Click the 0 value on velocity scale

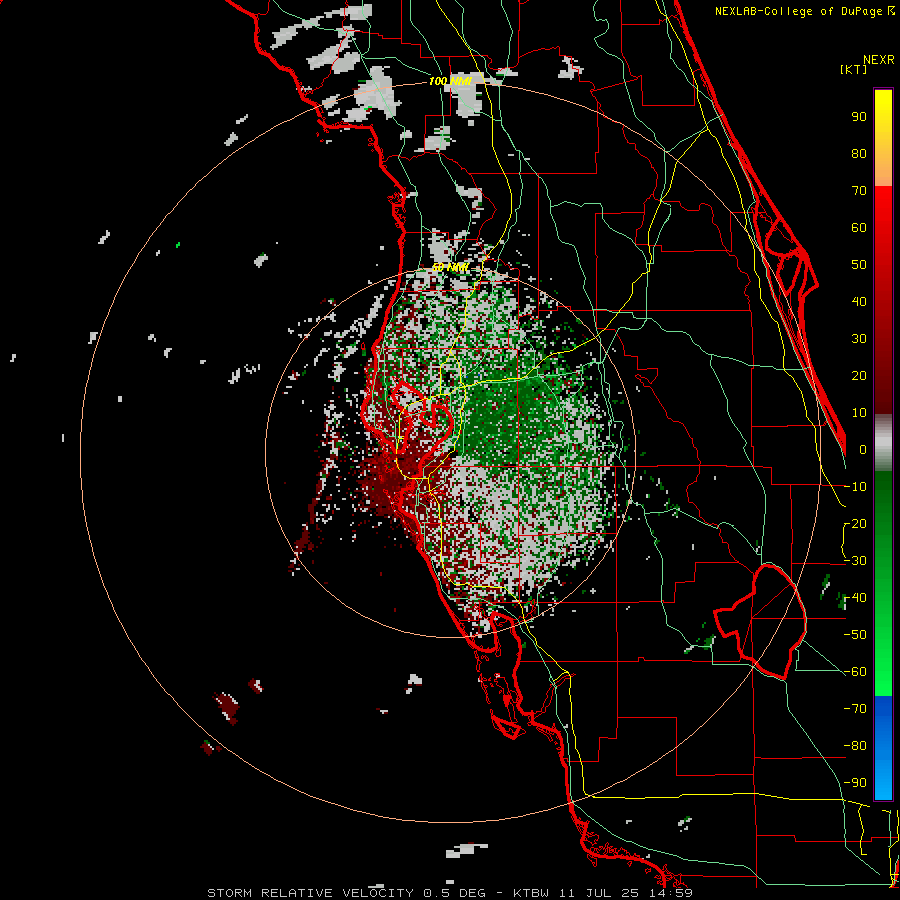(863, 450)
